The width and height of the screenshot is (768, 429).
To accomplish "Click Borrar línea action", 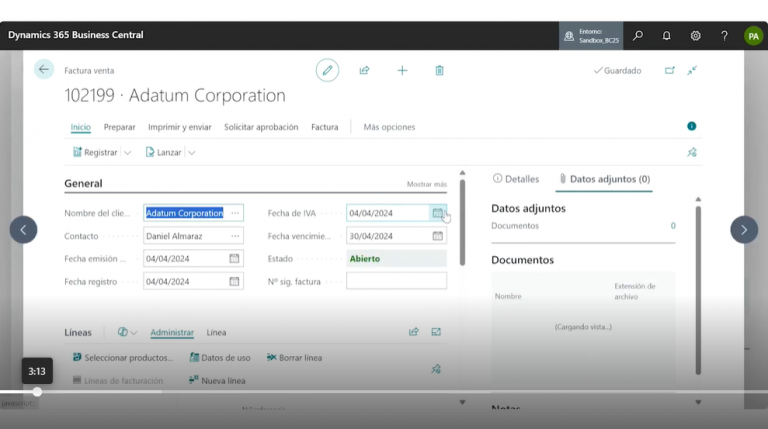I will (x=294, y=358).
